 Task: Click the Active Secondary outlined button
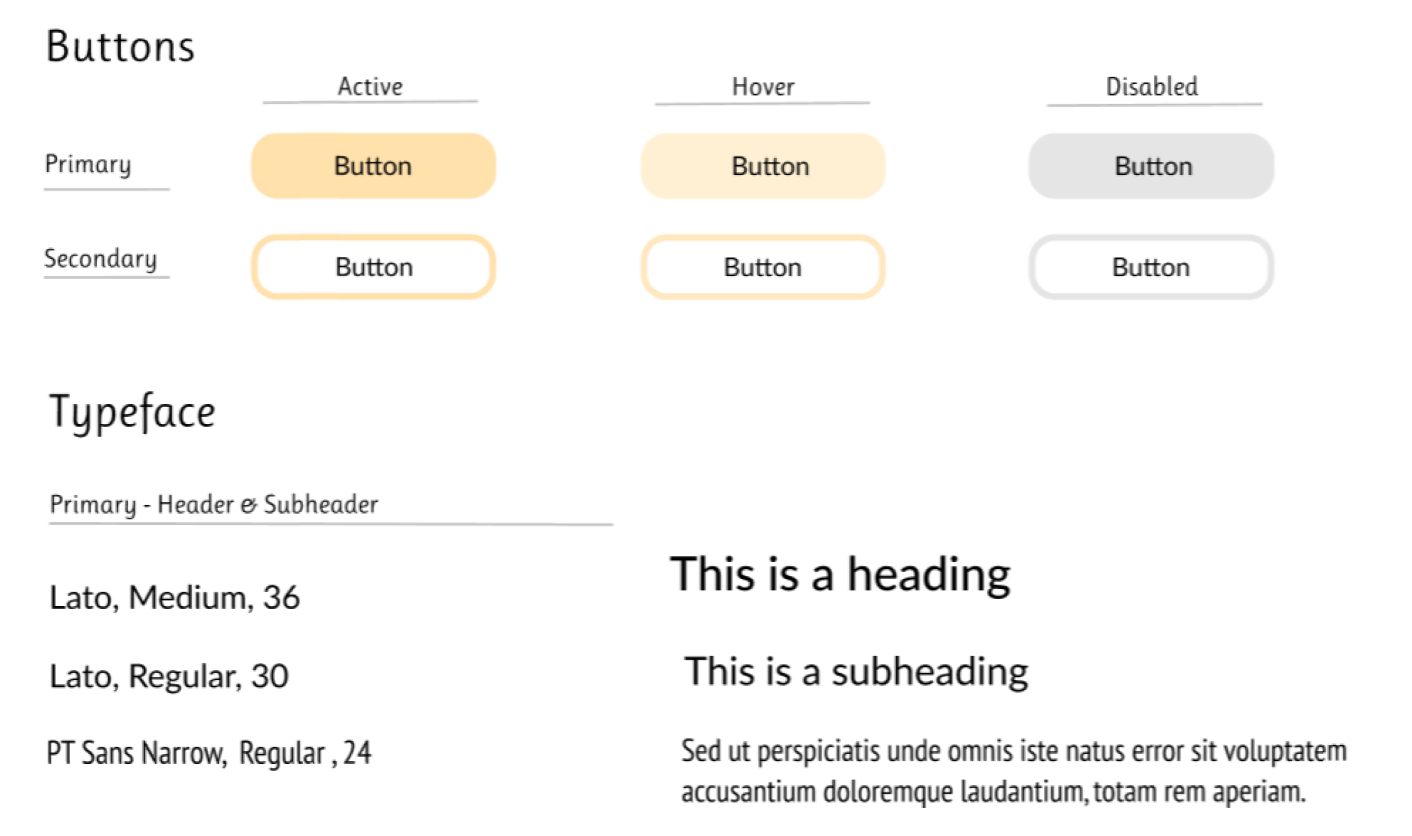tap(373, 267)
